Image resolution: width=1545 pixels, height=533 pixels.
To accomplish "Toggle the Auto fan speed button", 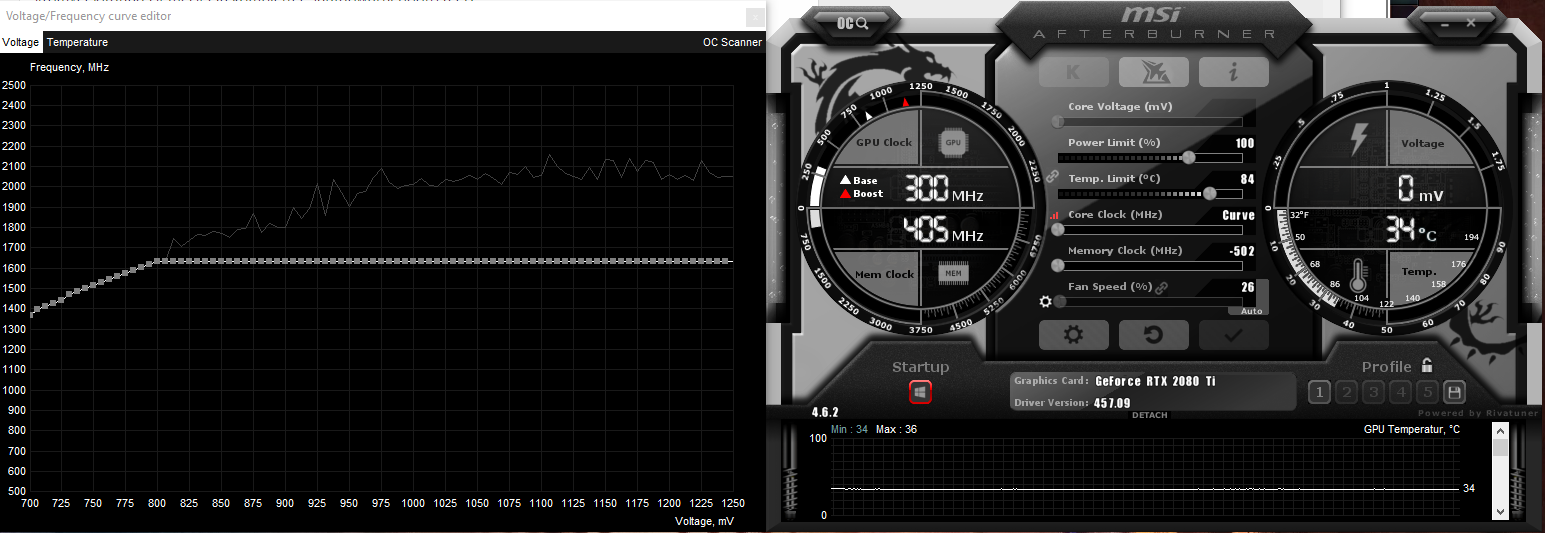I will [x=1251, y=311].
